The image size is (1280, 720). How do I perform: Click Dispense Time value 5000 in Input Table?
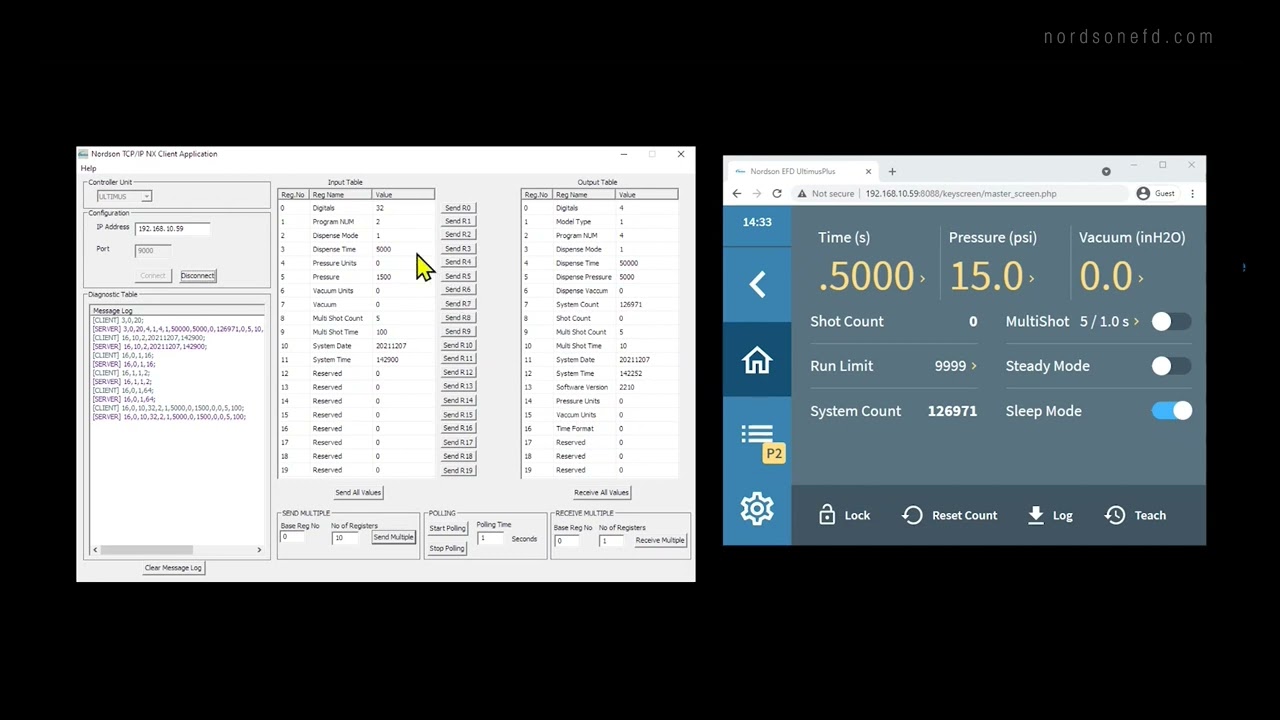point(384,249)
